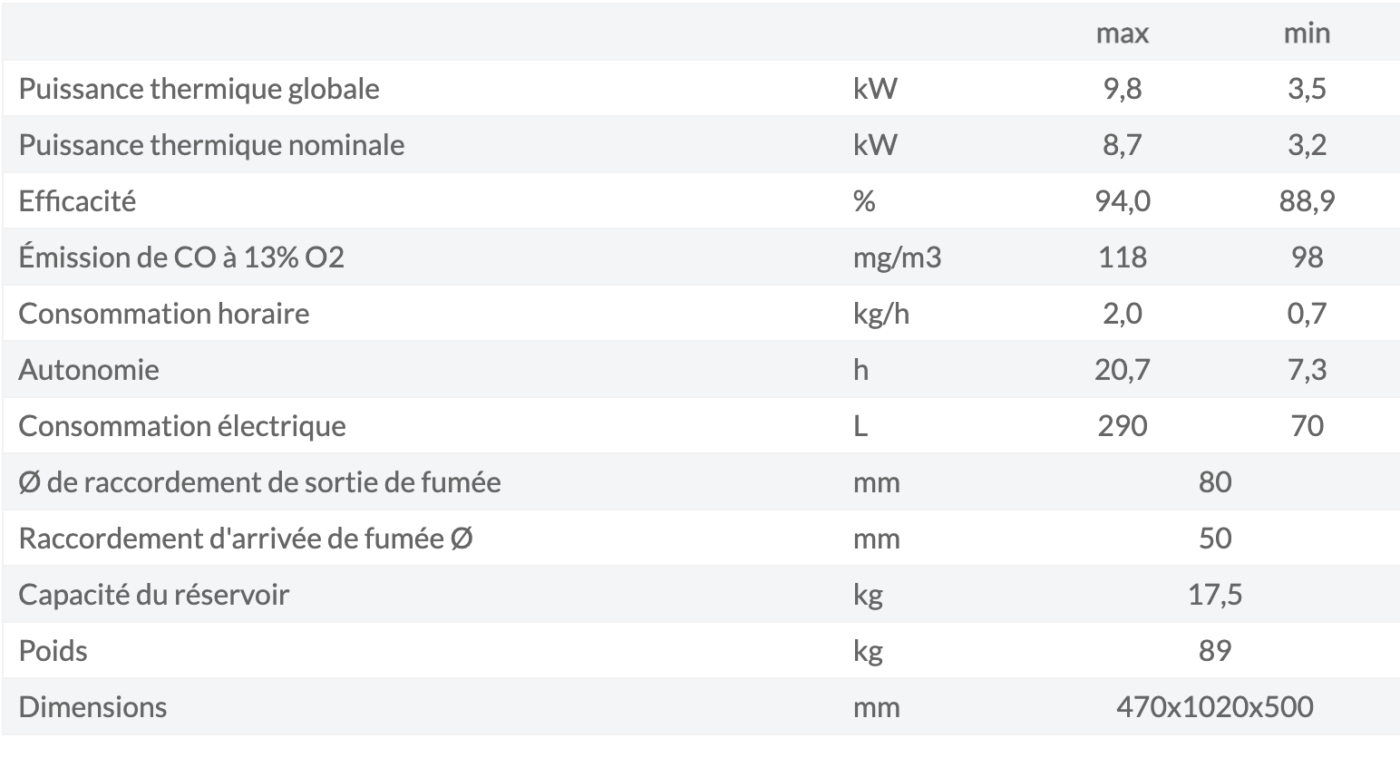Select the "Puissance thermique globale" row label

tap(199, 89)
